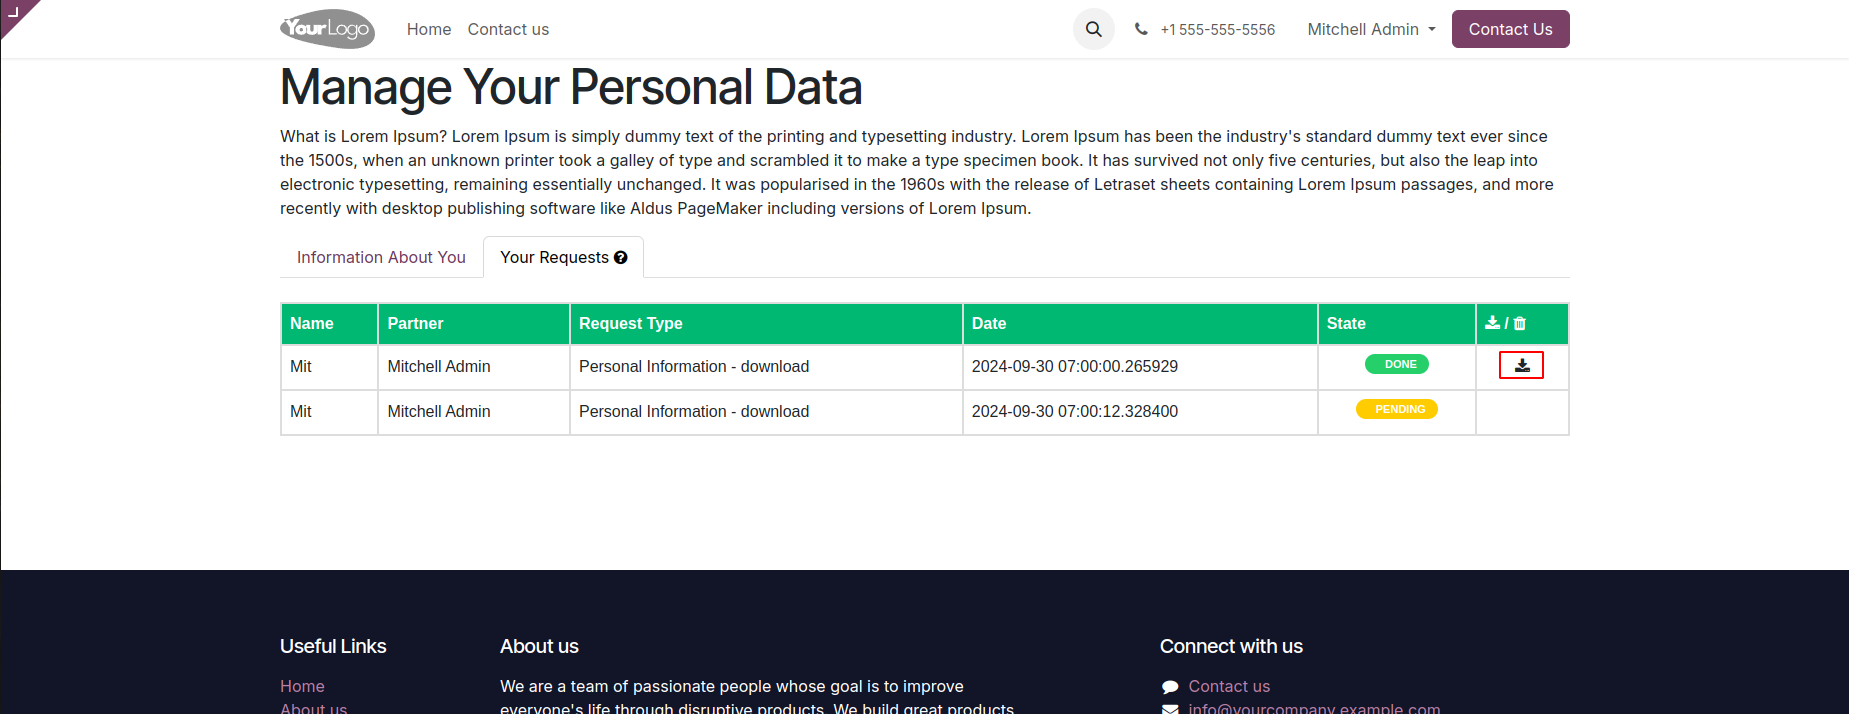Open Contact us in the top navigation
The image size is (1849, 714).
tap(508, 30)
